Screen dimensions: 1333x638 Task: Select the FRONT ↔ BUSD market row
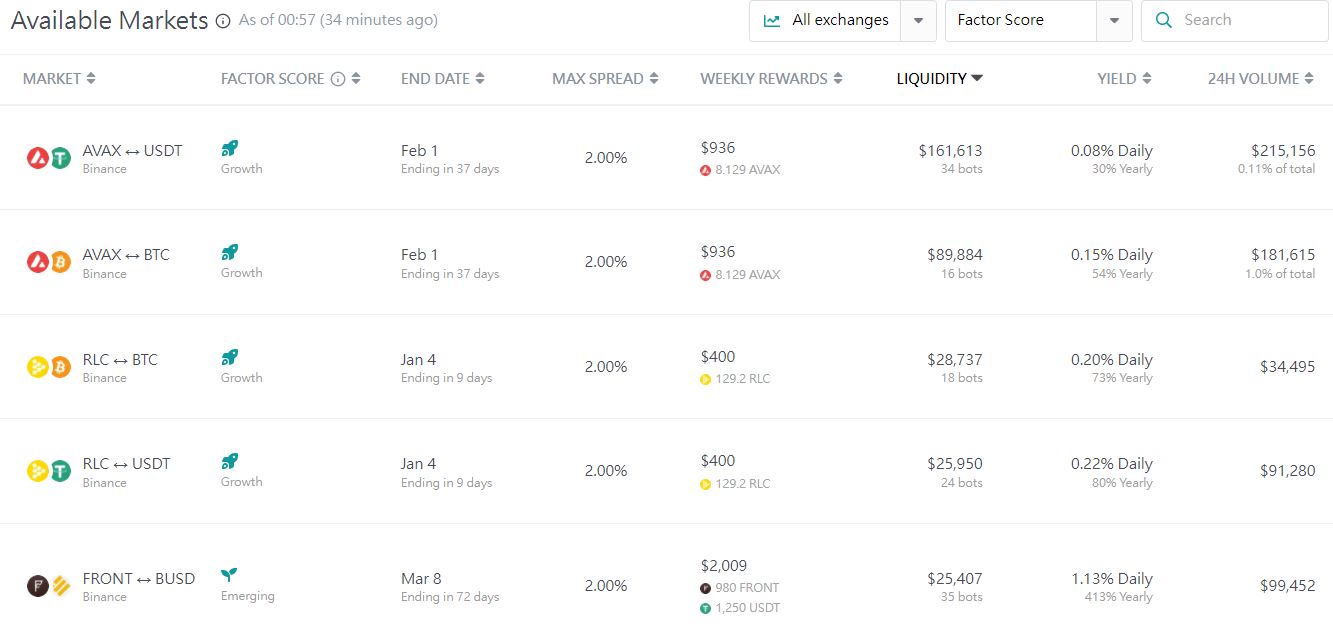[138, 578]
